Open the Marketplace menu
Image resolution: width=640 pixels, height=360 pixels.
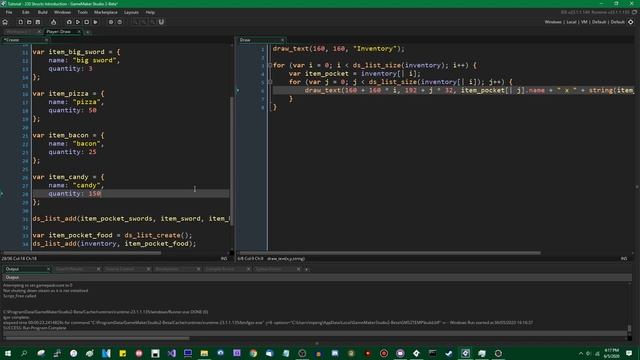pyautogui.click(x=106, y=12)
